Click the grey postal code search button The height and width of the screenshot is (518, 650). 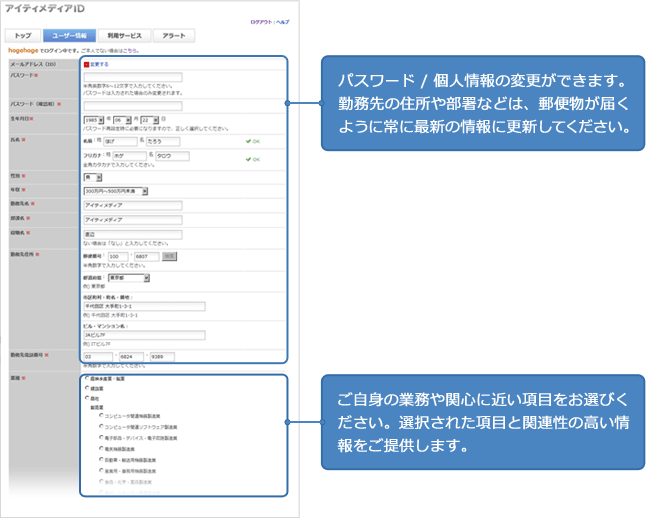[x=169, y=257]
